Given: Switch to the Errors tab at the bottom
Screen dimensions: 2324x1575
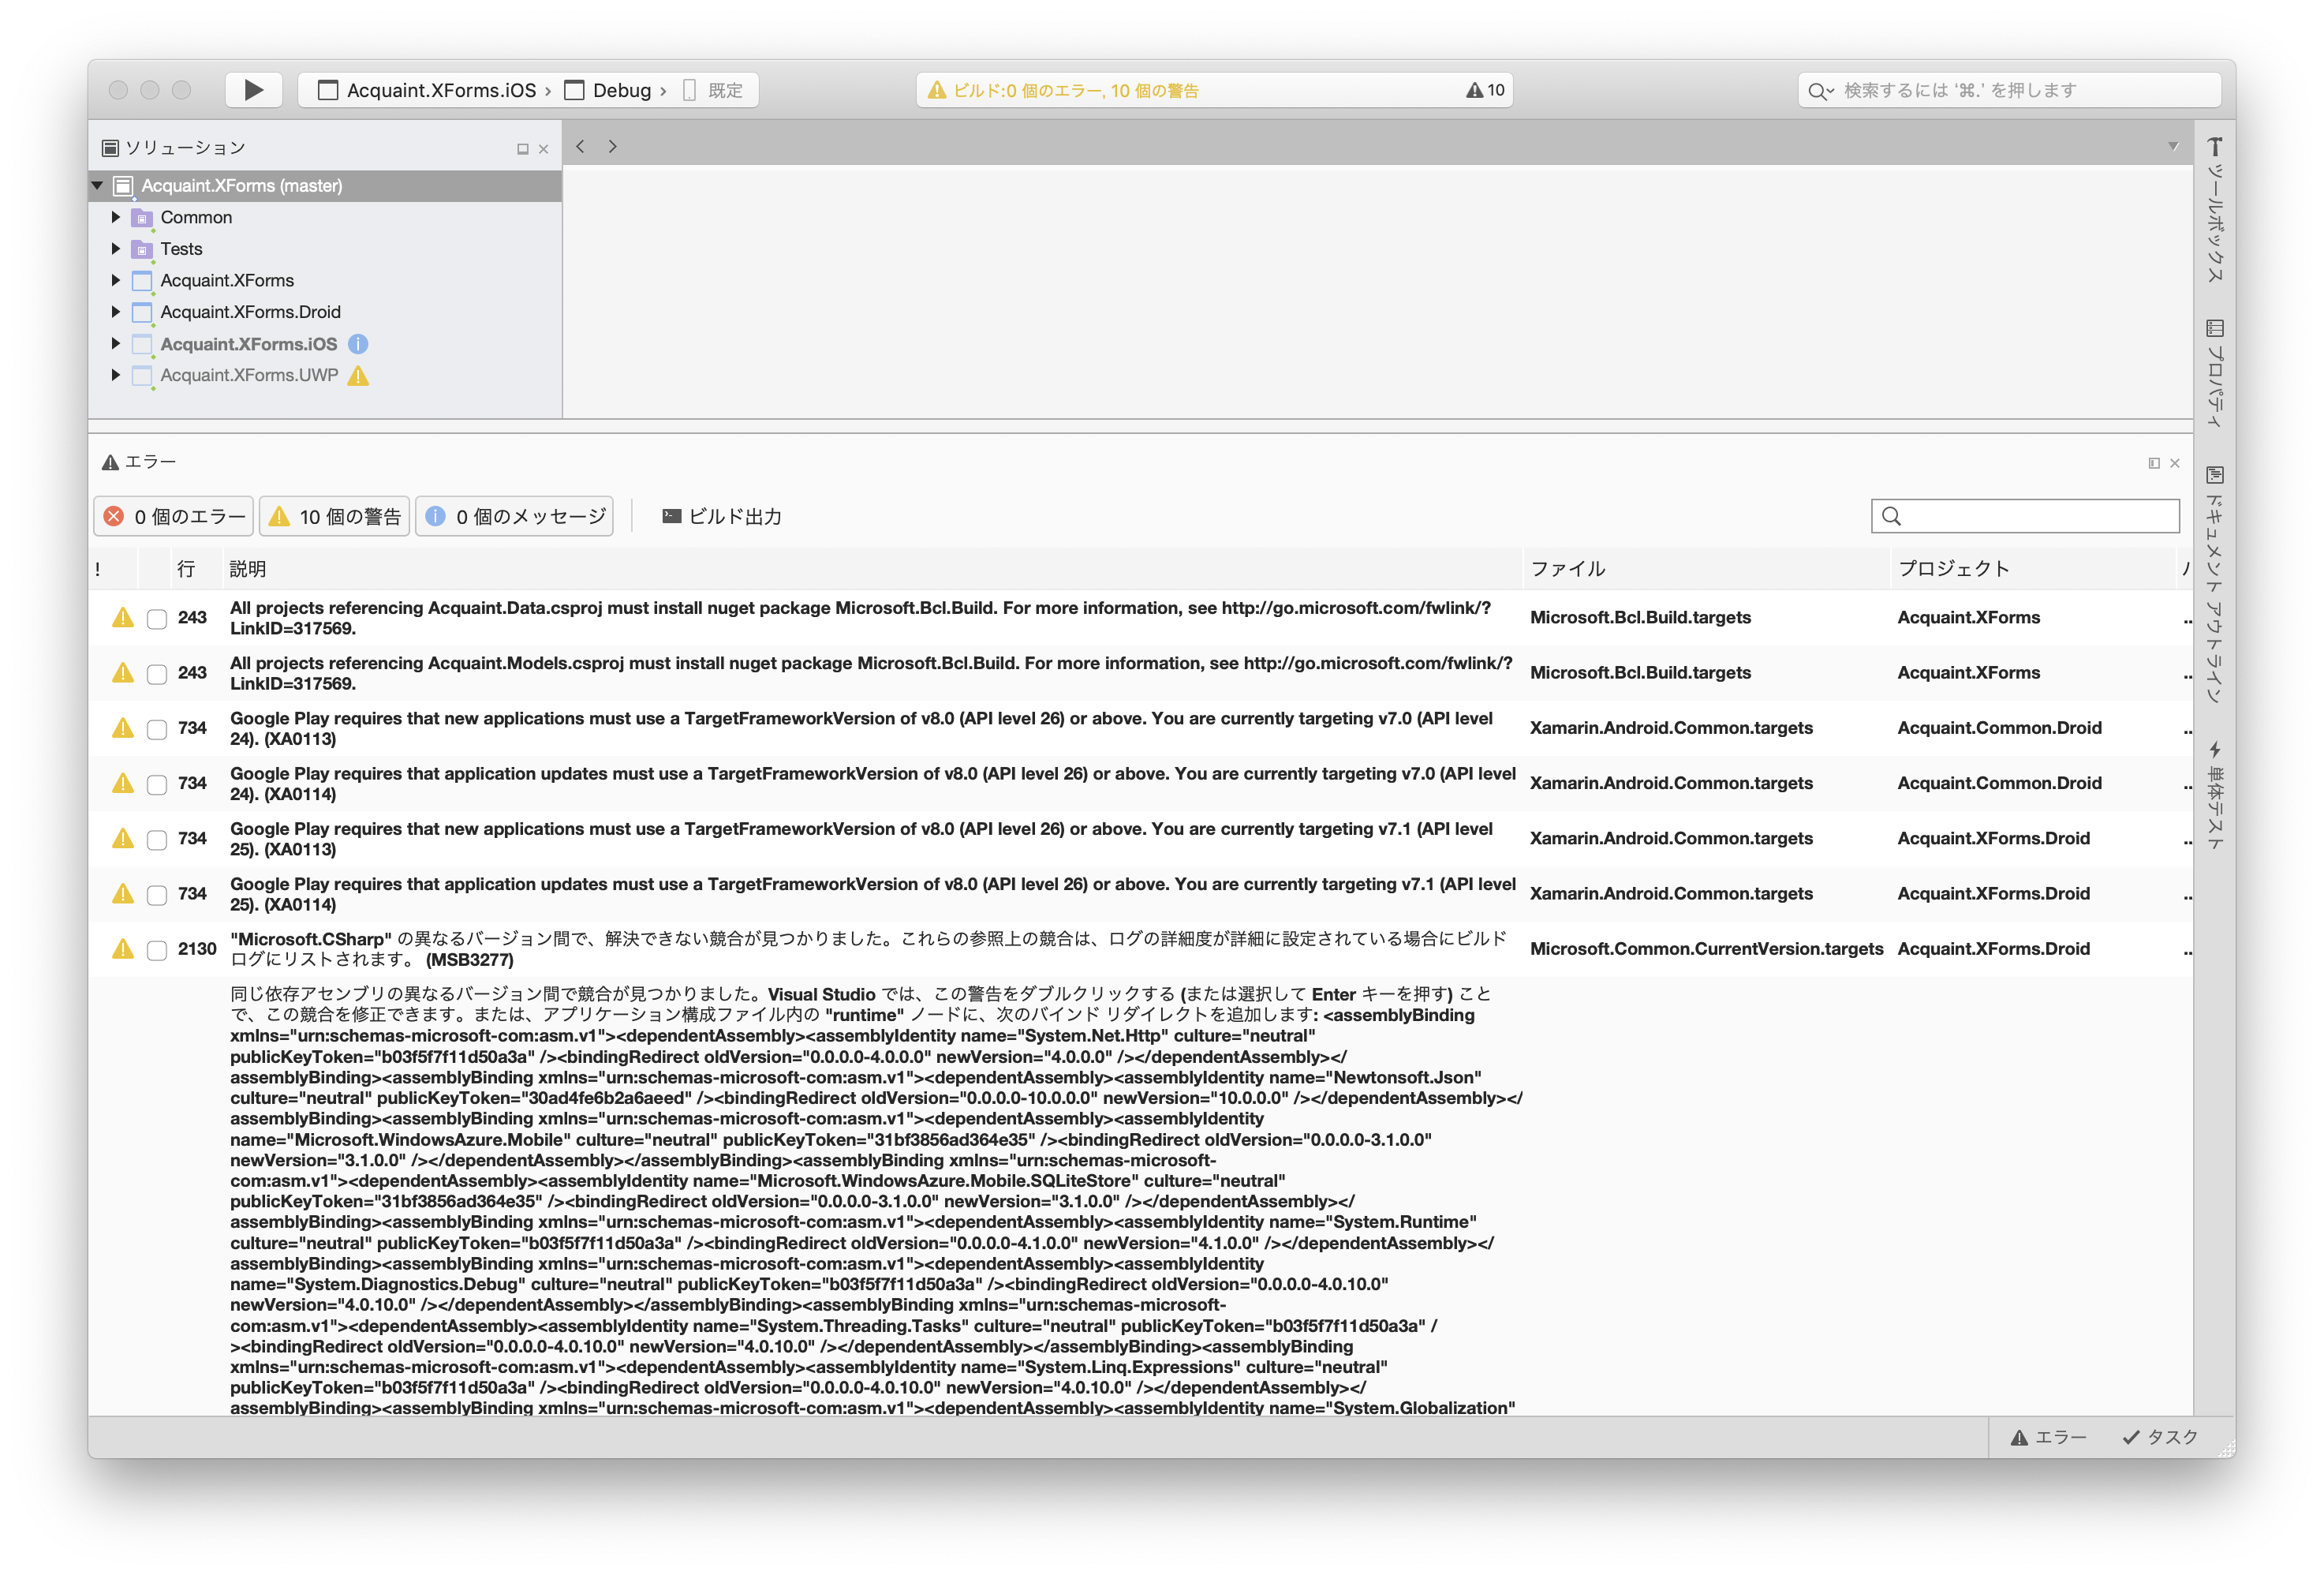Looking at the screenshot, I should pos(2049,1437).
